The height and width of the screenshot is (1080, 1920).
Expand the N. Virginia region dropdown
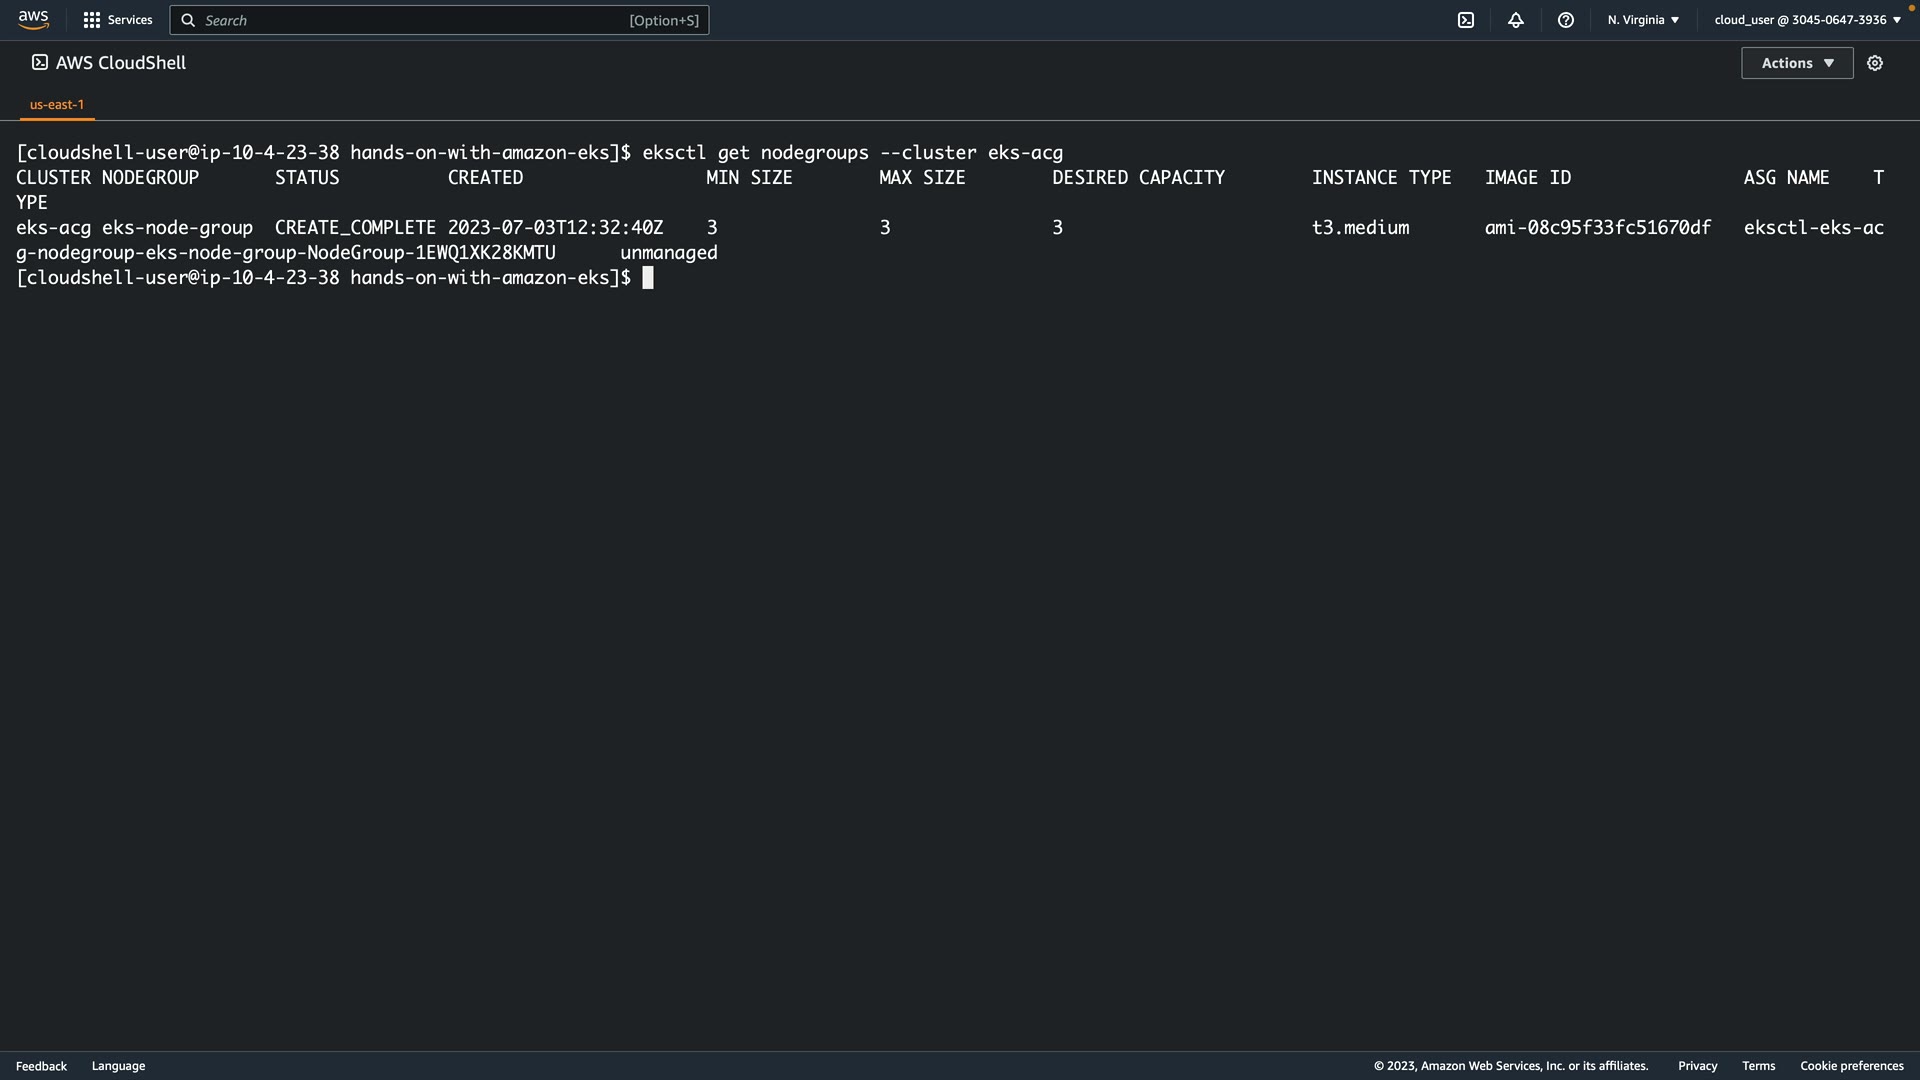pyautogui.click(x=1643, y=20)
